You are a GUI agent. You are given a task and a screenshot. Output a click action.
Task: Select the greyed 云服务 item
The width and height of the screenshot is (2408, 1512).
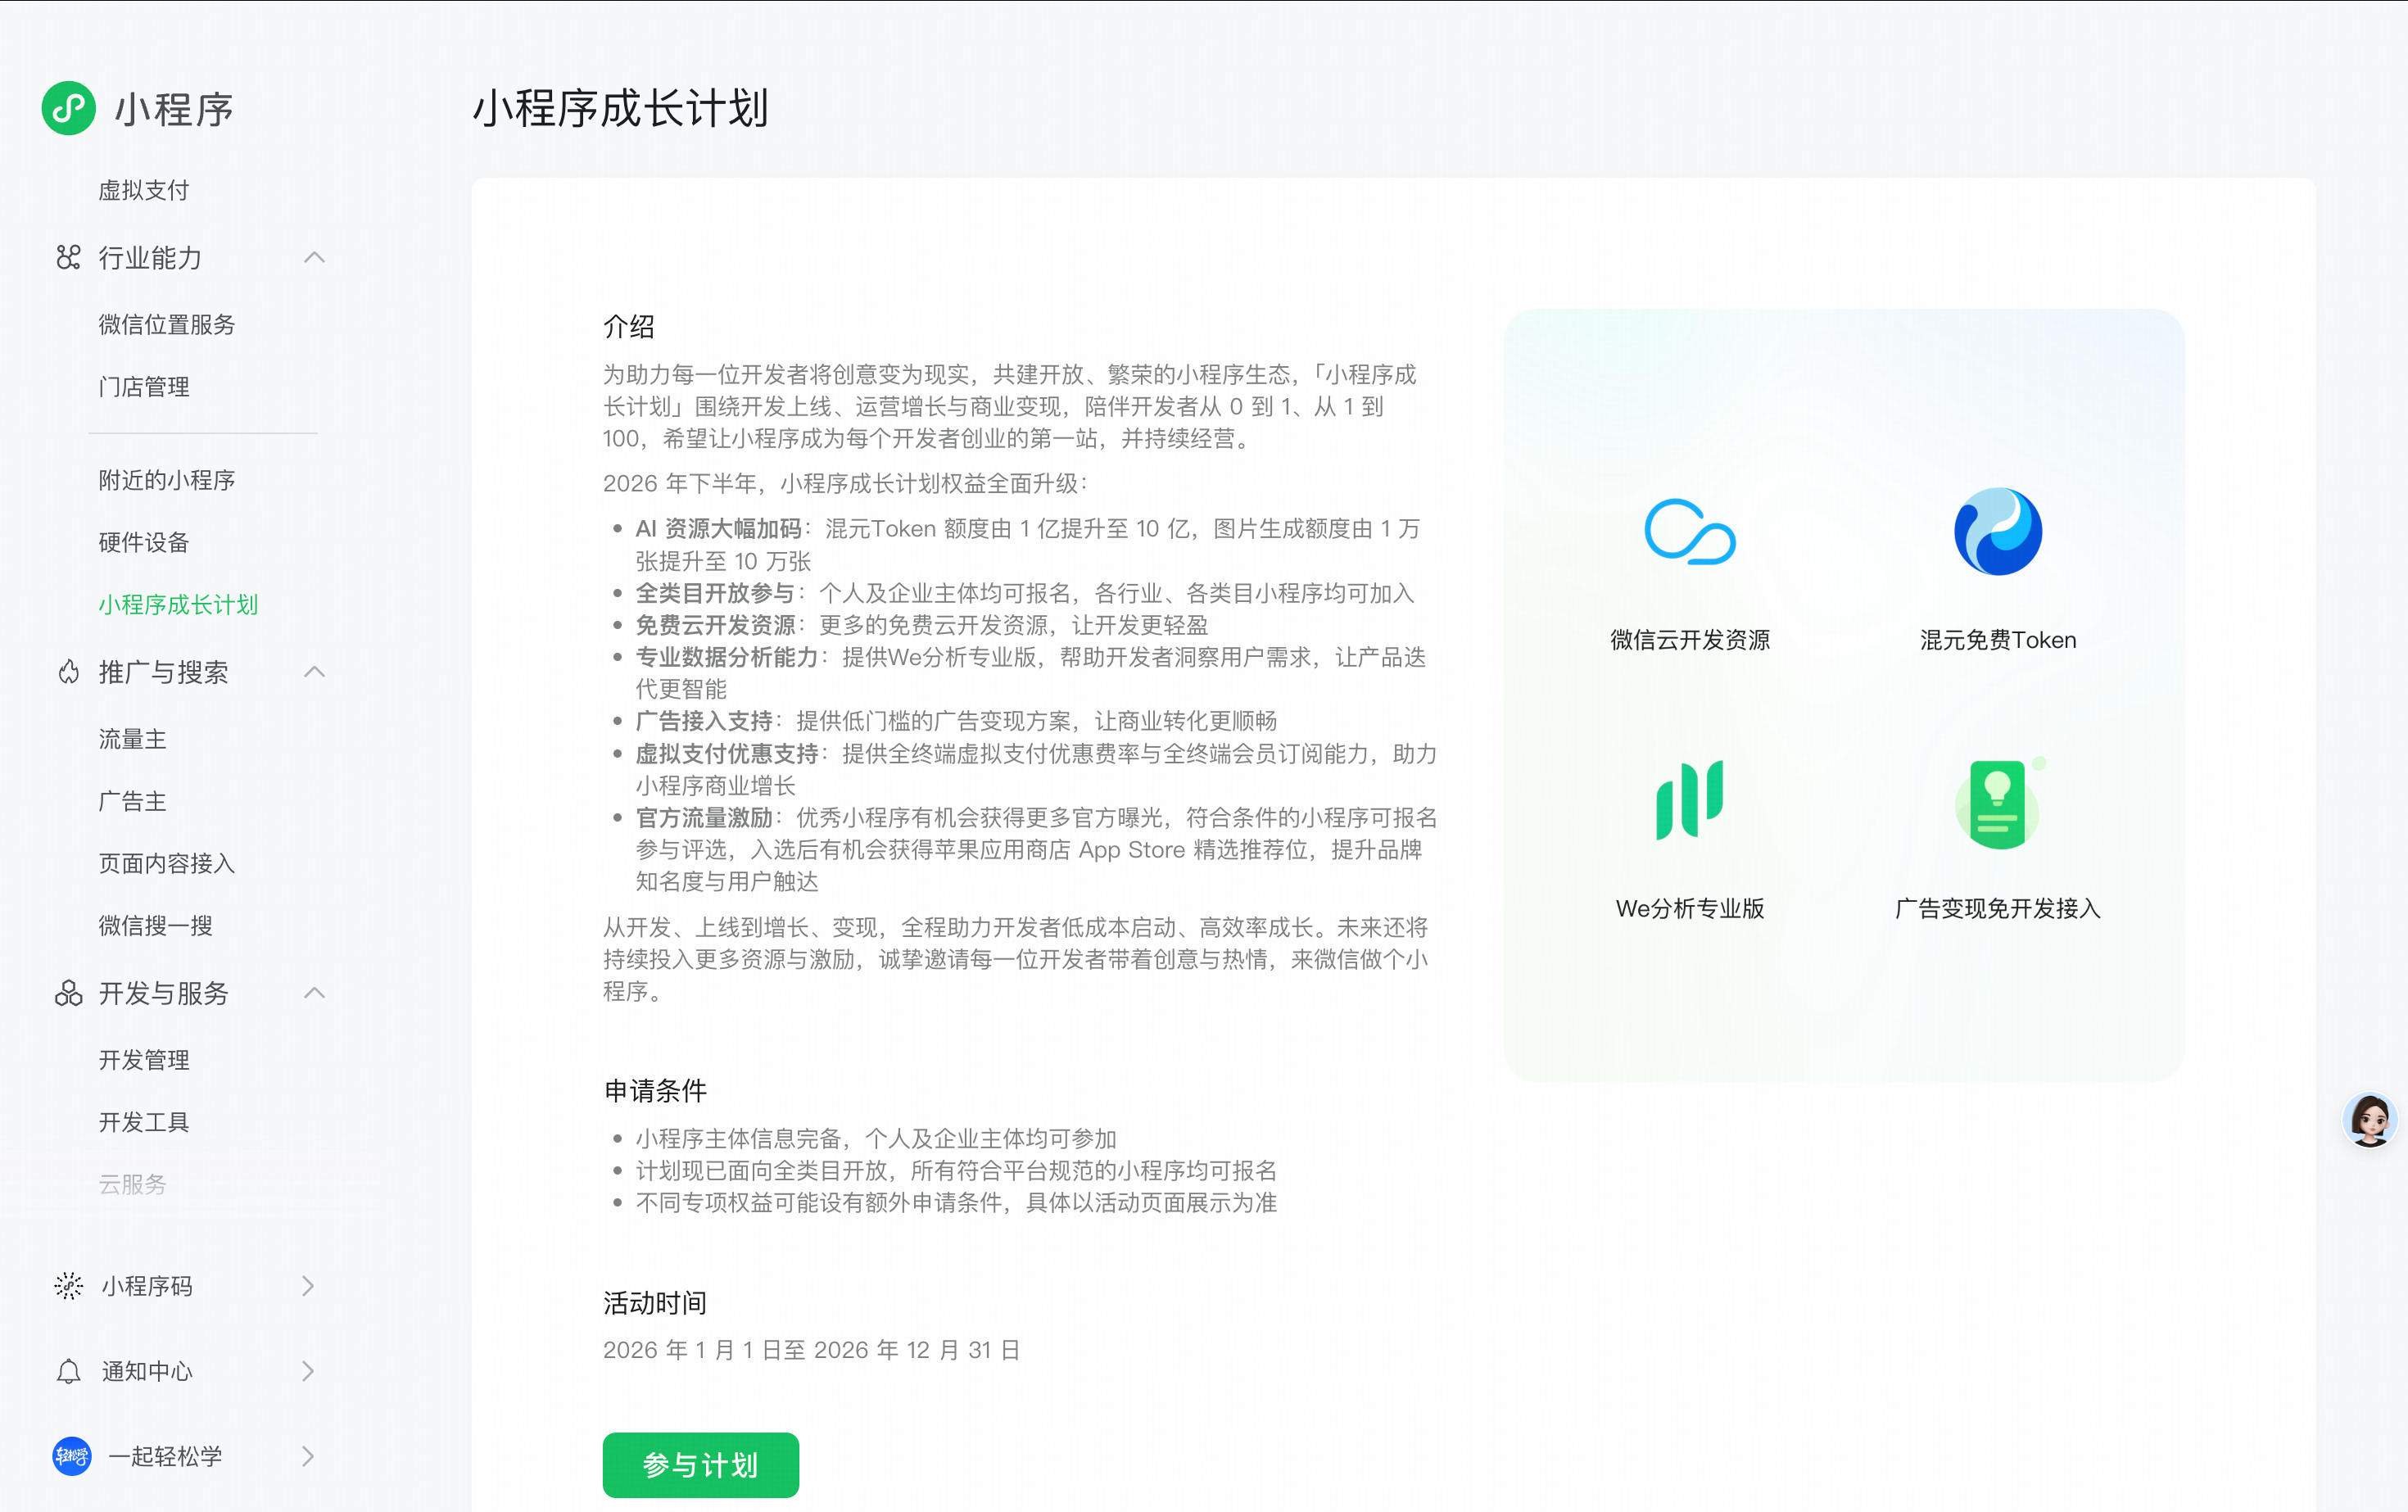pyautogui.click(x=132, y=1184)
